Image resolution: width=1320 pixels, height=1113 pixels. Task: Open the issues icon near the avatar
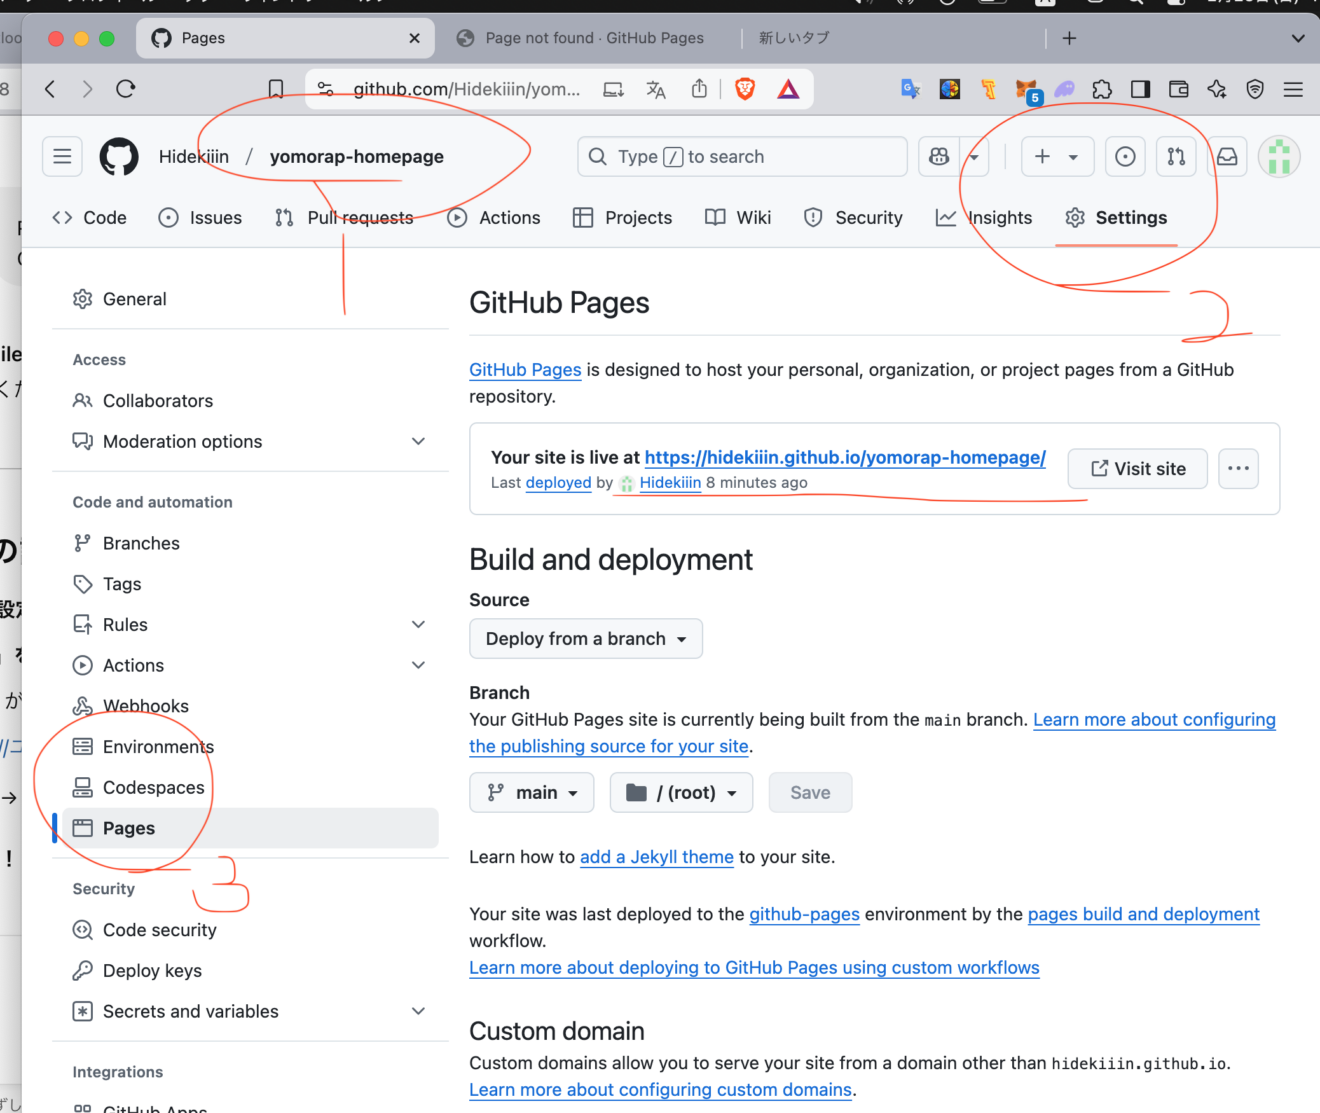pyautogui.click(x=1125, y=156)
